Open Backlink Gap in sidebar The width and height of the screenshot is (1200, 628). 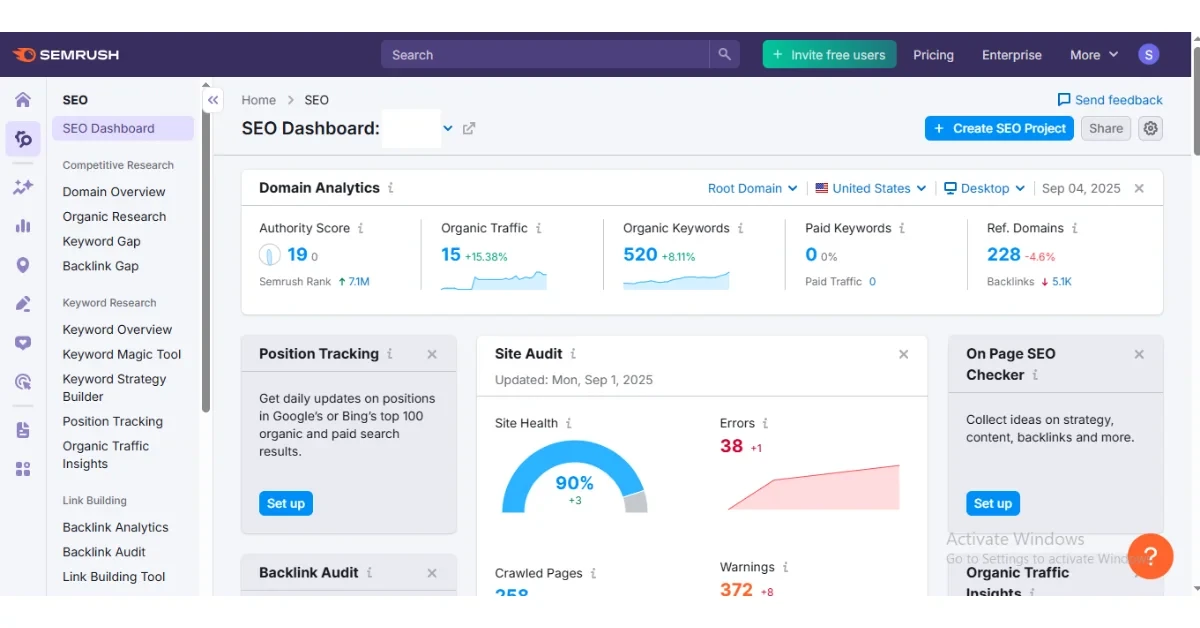(x=100, y=266)
